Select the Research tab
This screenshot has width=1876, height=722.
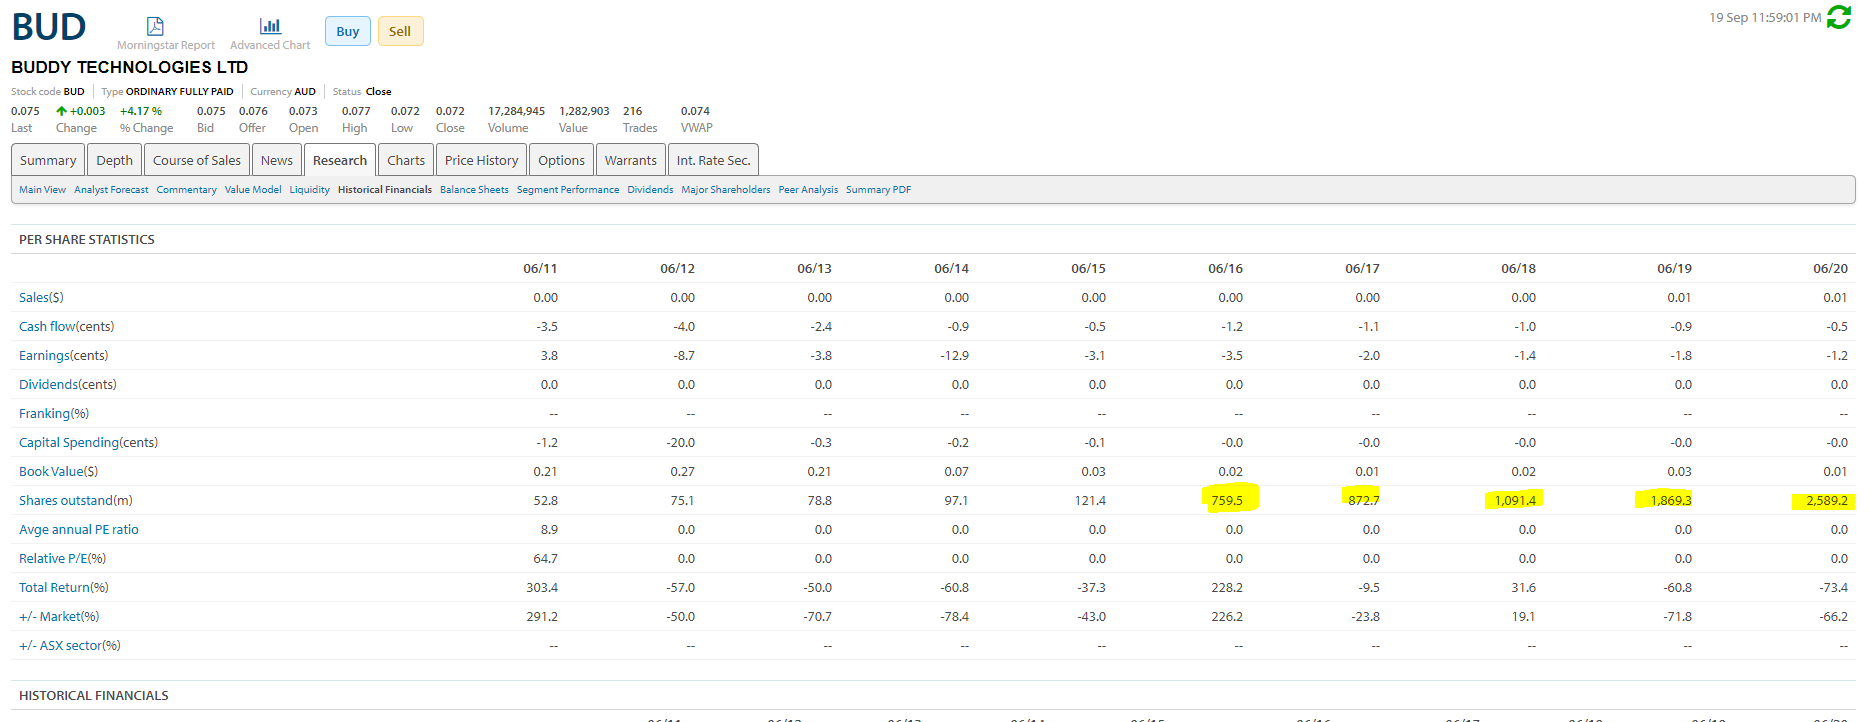tap(340, 160)
